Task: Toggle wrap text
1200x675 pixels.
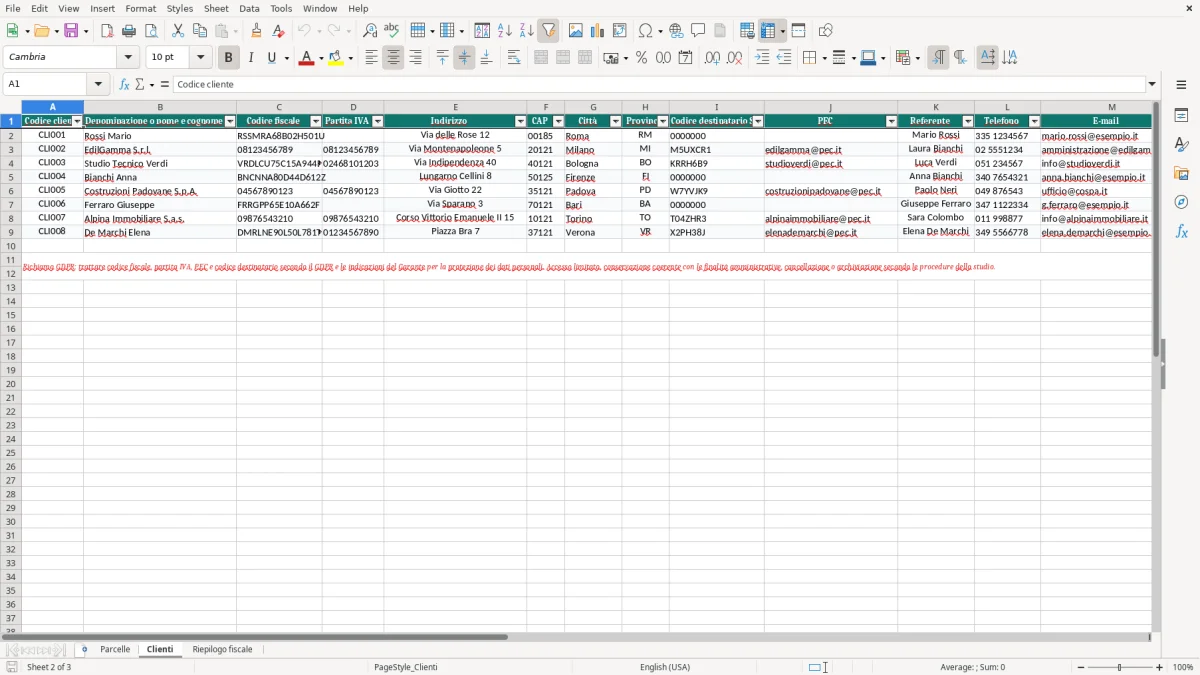Action: pyautogui.click(x=514, y=58)
